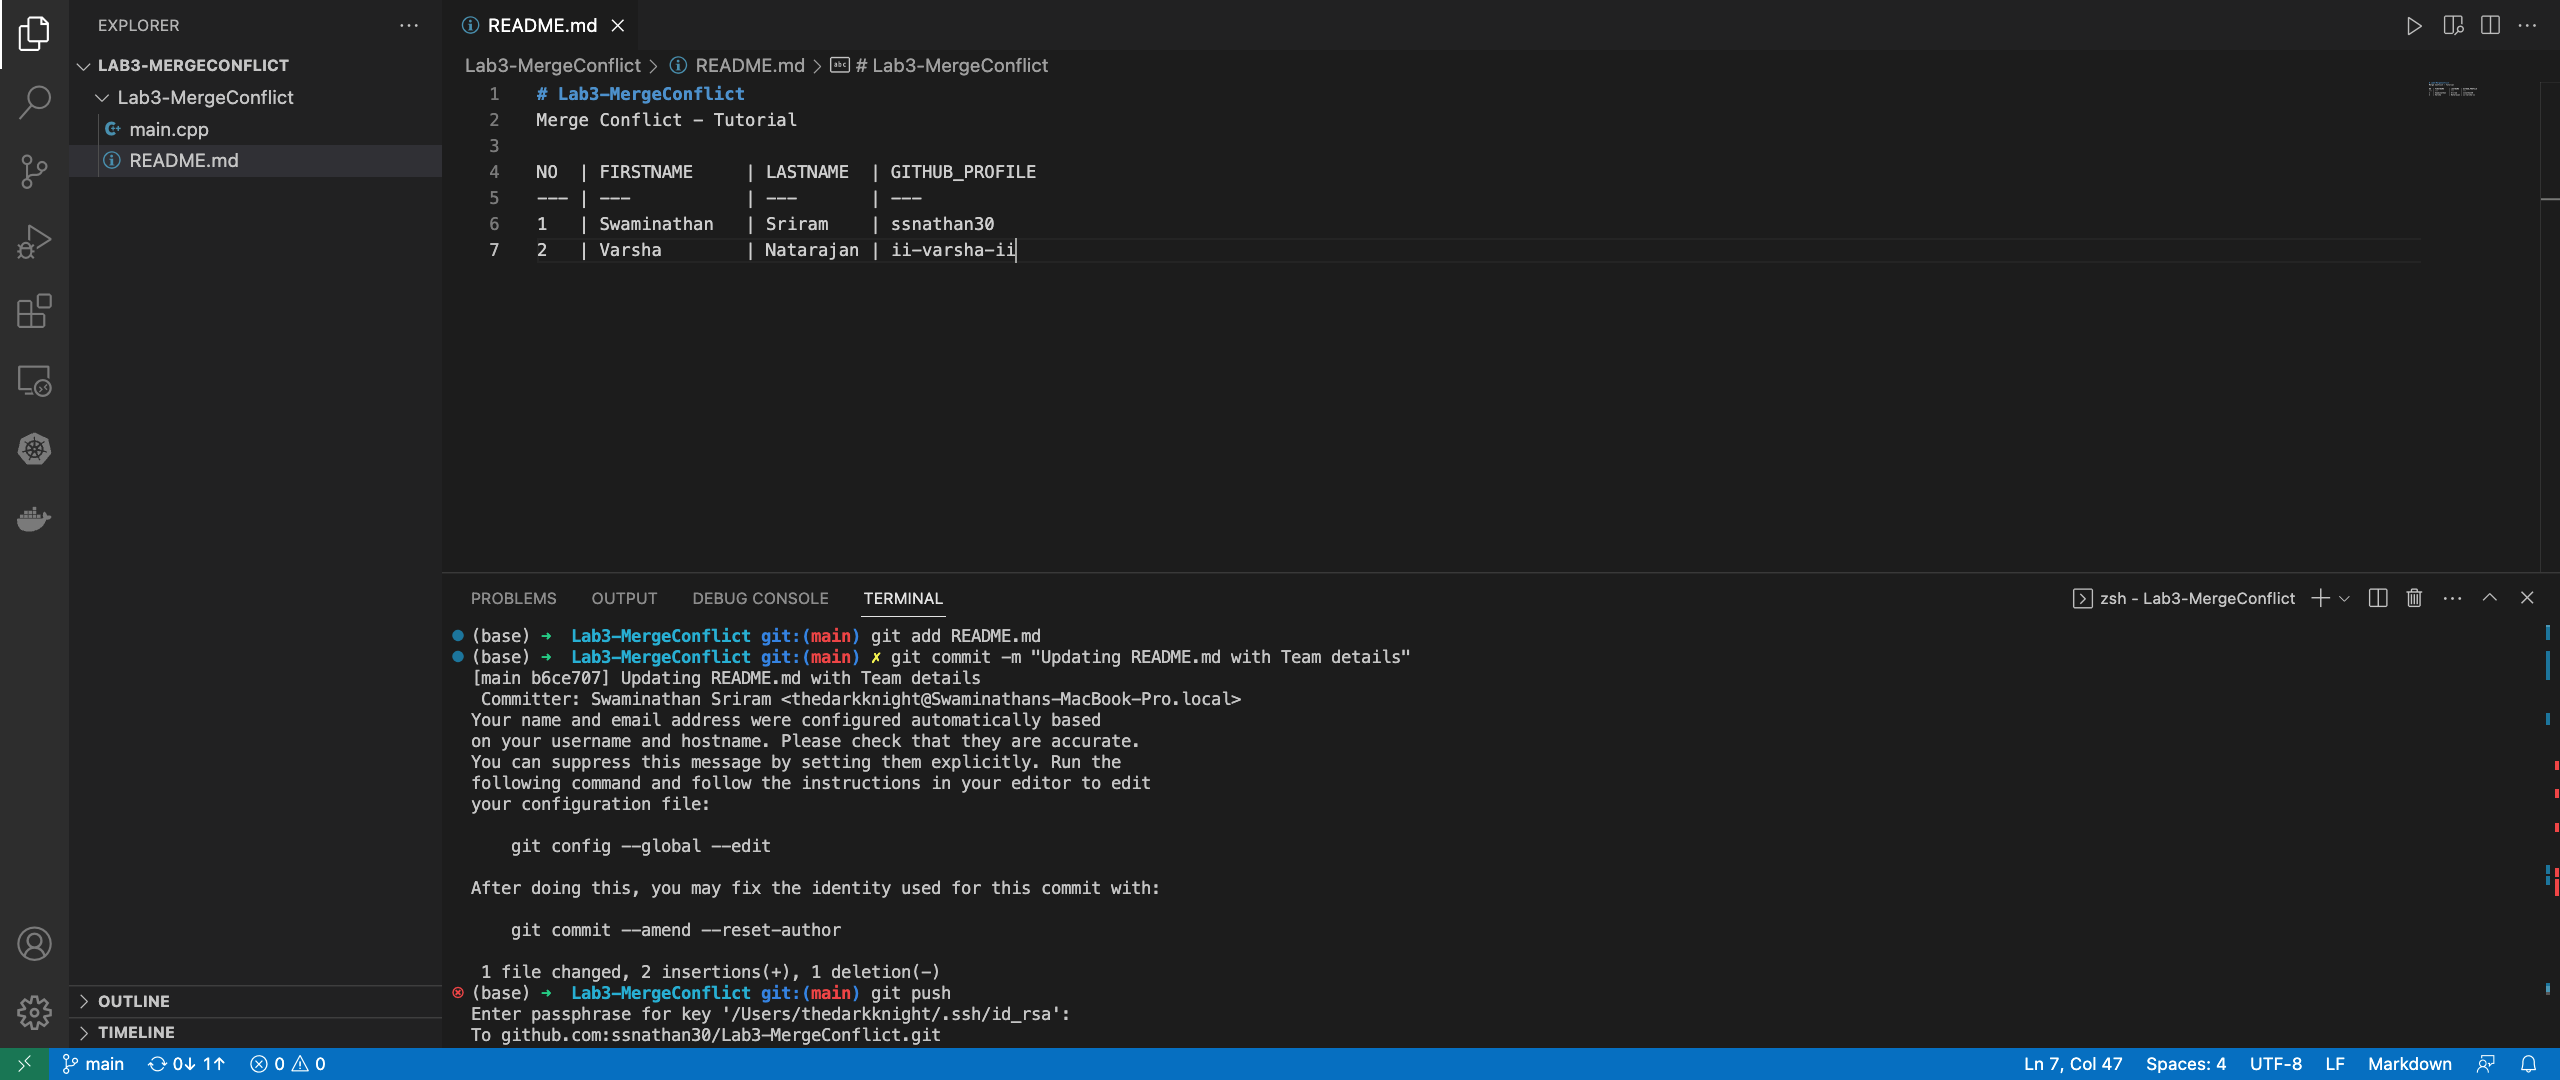Switch to the PROBLEMS tab

pyautogui.click(x=514, y=598)
